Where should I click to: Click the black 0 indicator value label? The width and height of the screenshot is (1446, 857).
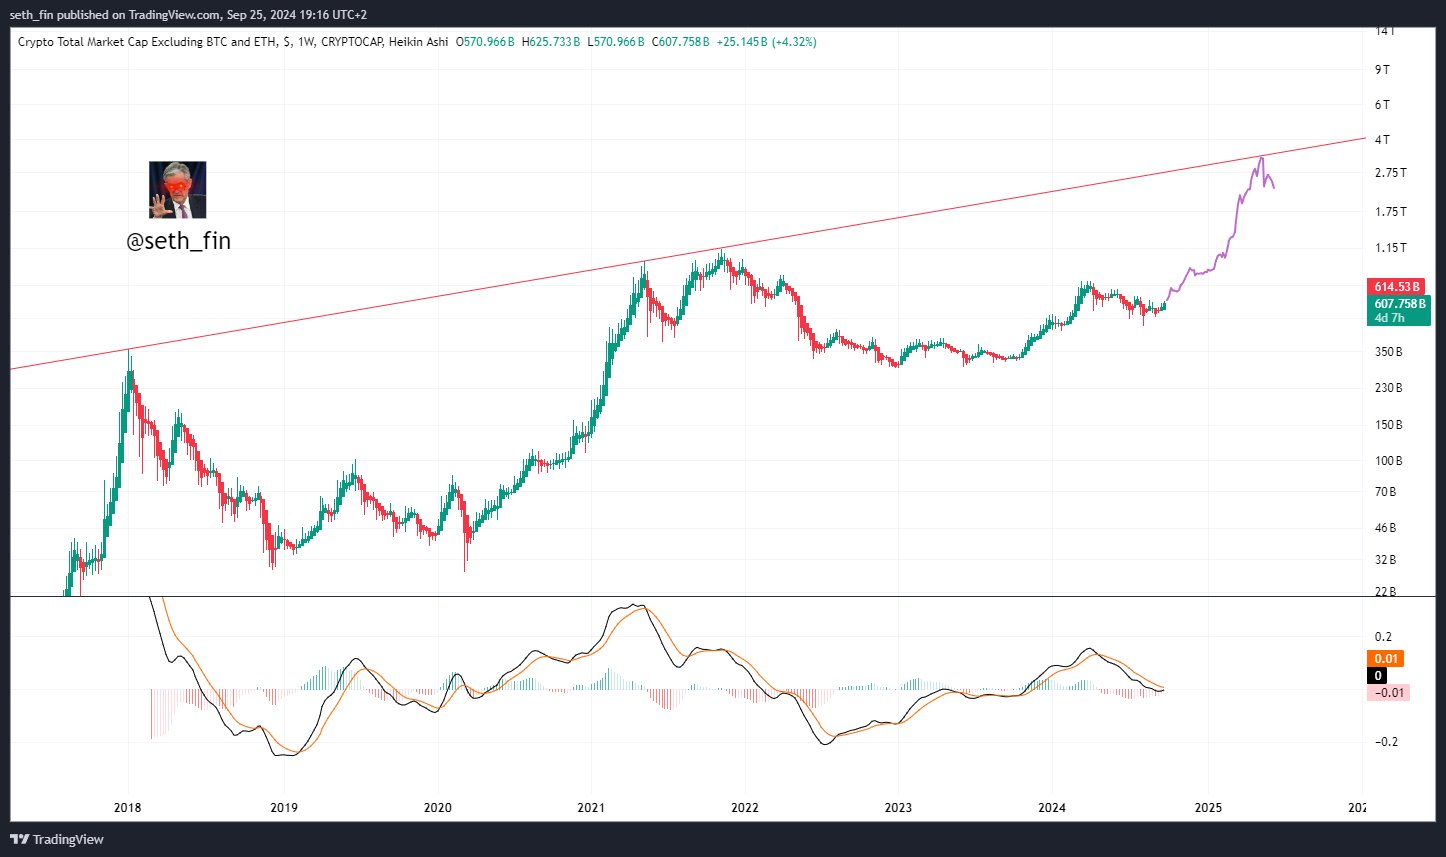[x=1377, y=676]
